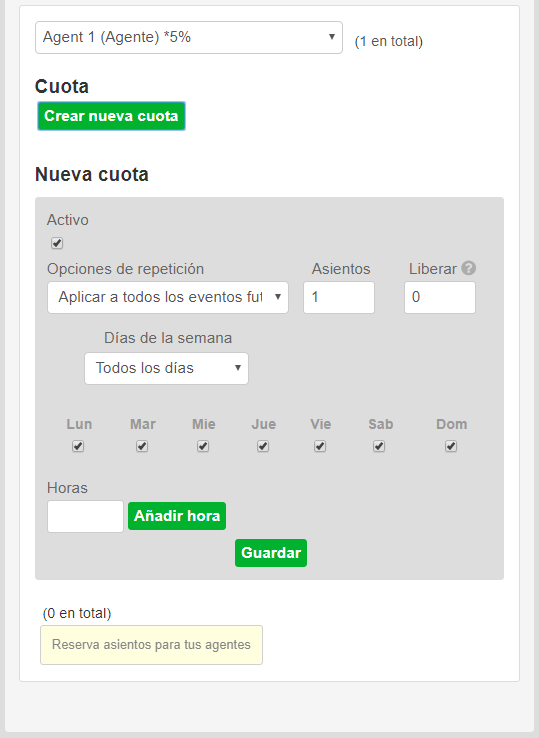Uncheck the Jue day checkbox
The width and height of the screenshot is (539, 738).
(x=263, y=446)
